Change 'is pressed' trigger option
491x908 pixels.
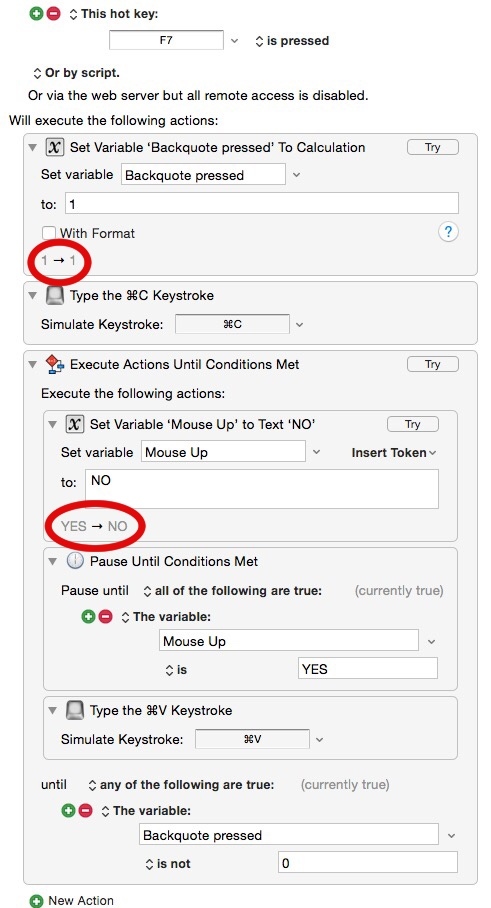click(292, 41)
